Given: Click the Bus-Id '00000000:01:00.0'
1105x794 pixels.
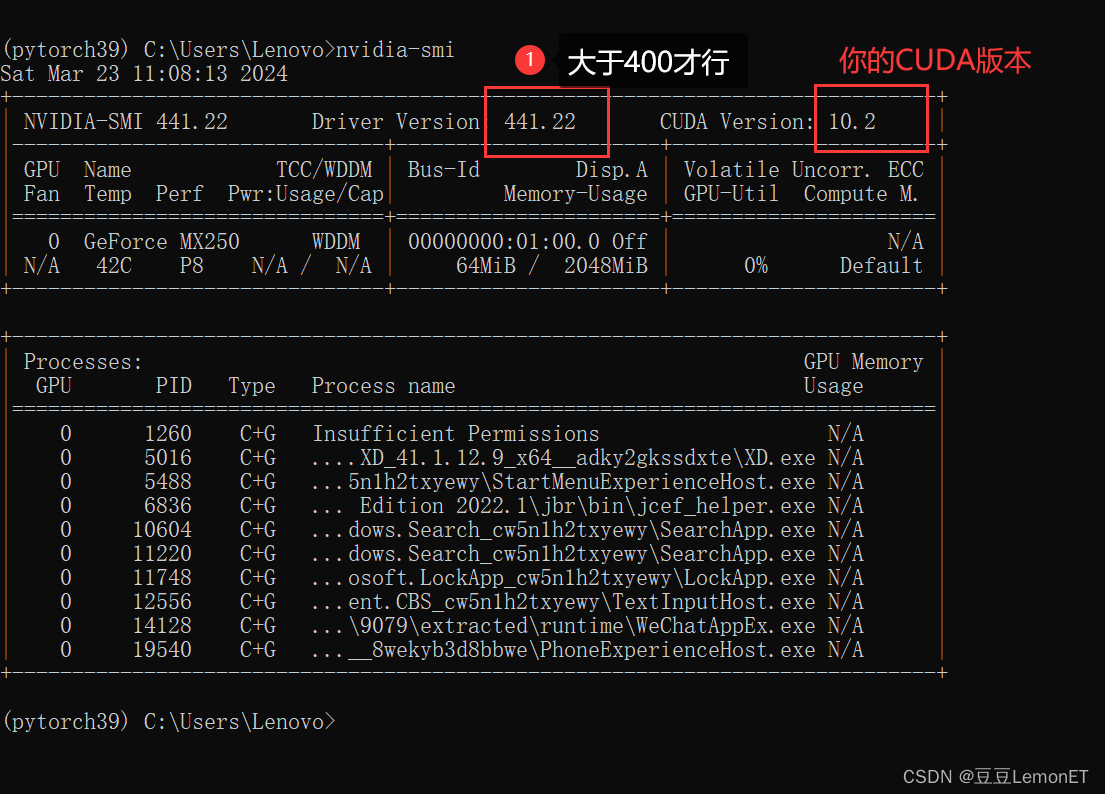Looking at the screenshot, I should click(503, 242).
